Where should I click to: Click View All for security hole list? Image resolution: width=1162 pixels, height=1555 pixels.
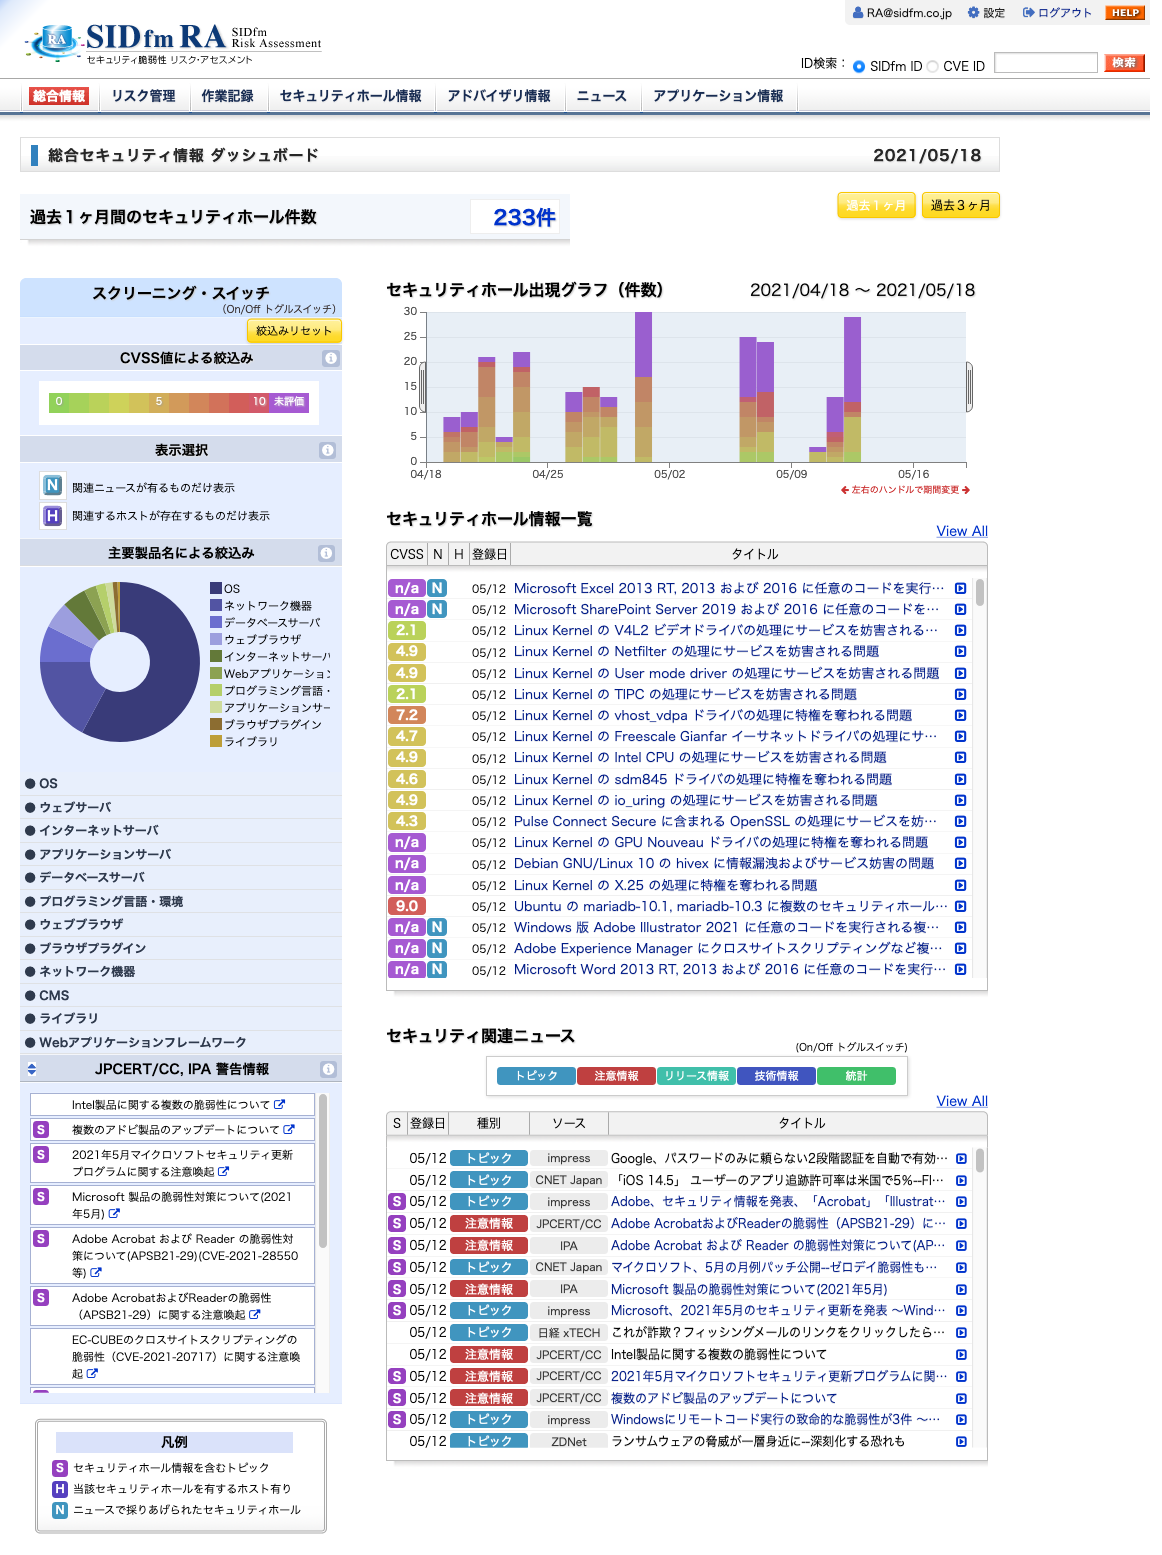click(x=962, y=531)
